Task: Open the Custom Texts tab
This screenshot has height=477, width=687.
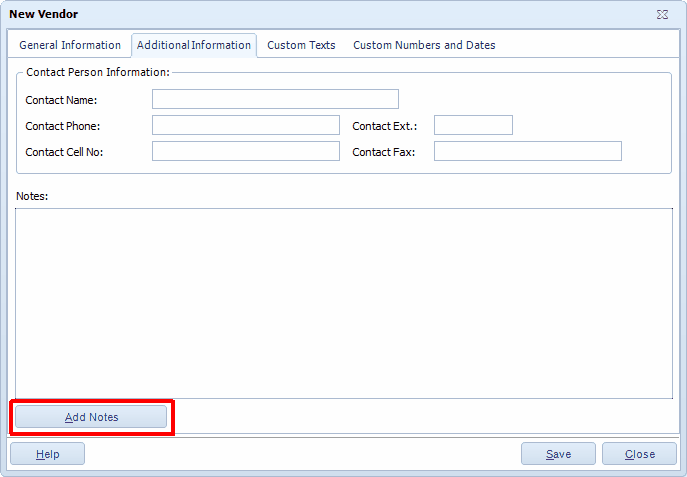Action: pyautogui.click(x=301, y=45)
